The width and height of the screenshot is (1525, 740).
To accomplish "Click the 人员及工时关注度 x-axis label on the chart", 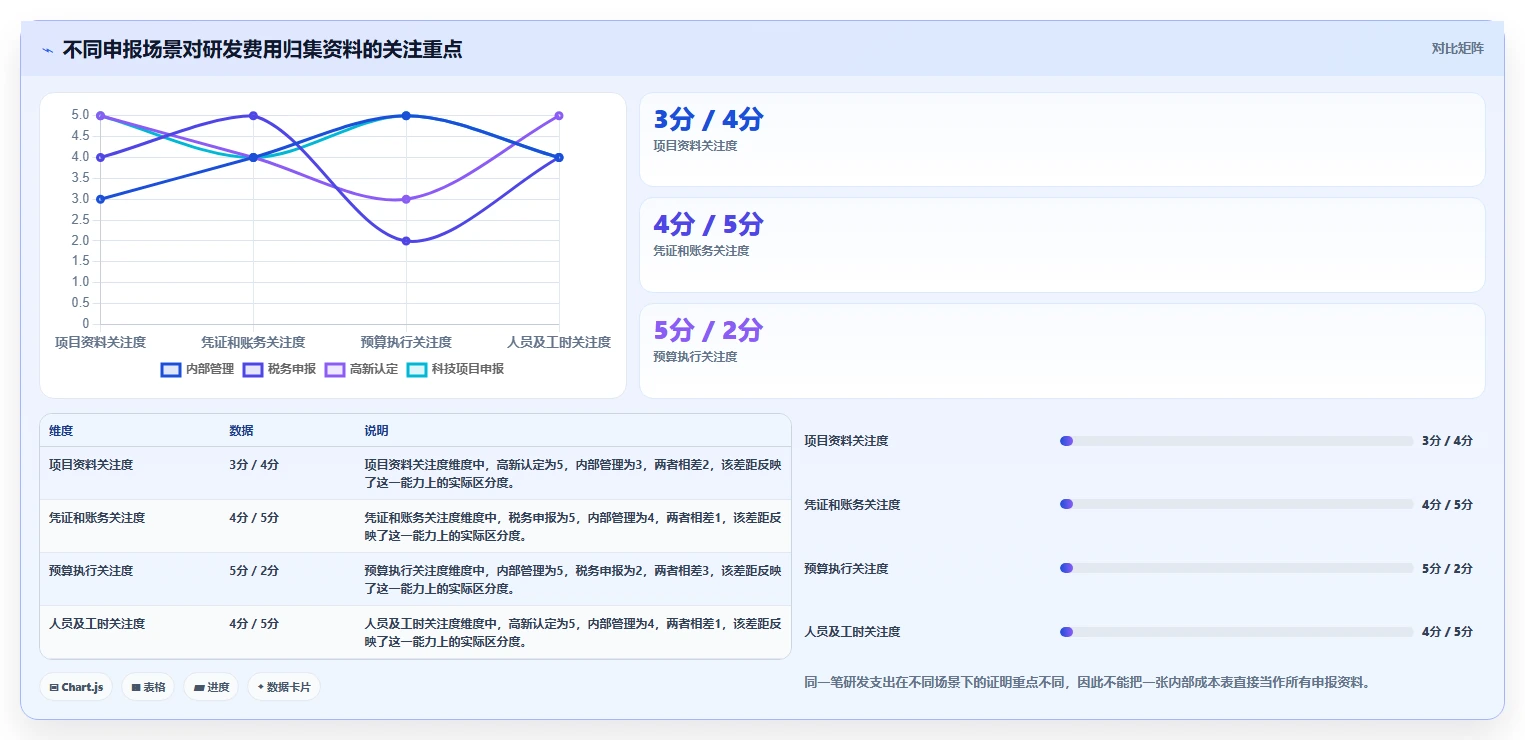I will [559, 342].
